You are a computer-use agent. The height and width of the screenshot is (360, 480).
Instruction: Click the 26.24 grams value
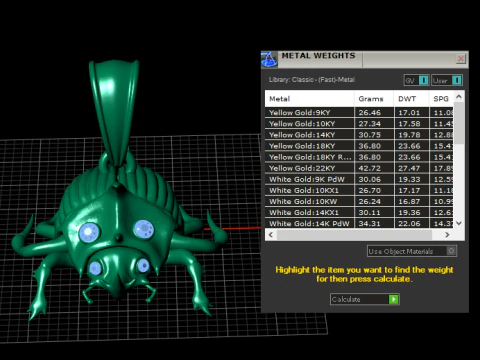coord(369,201)
